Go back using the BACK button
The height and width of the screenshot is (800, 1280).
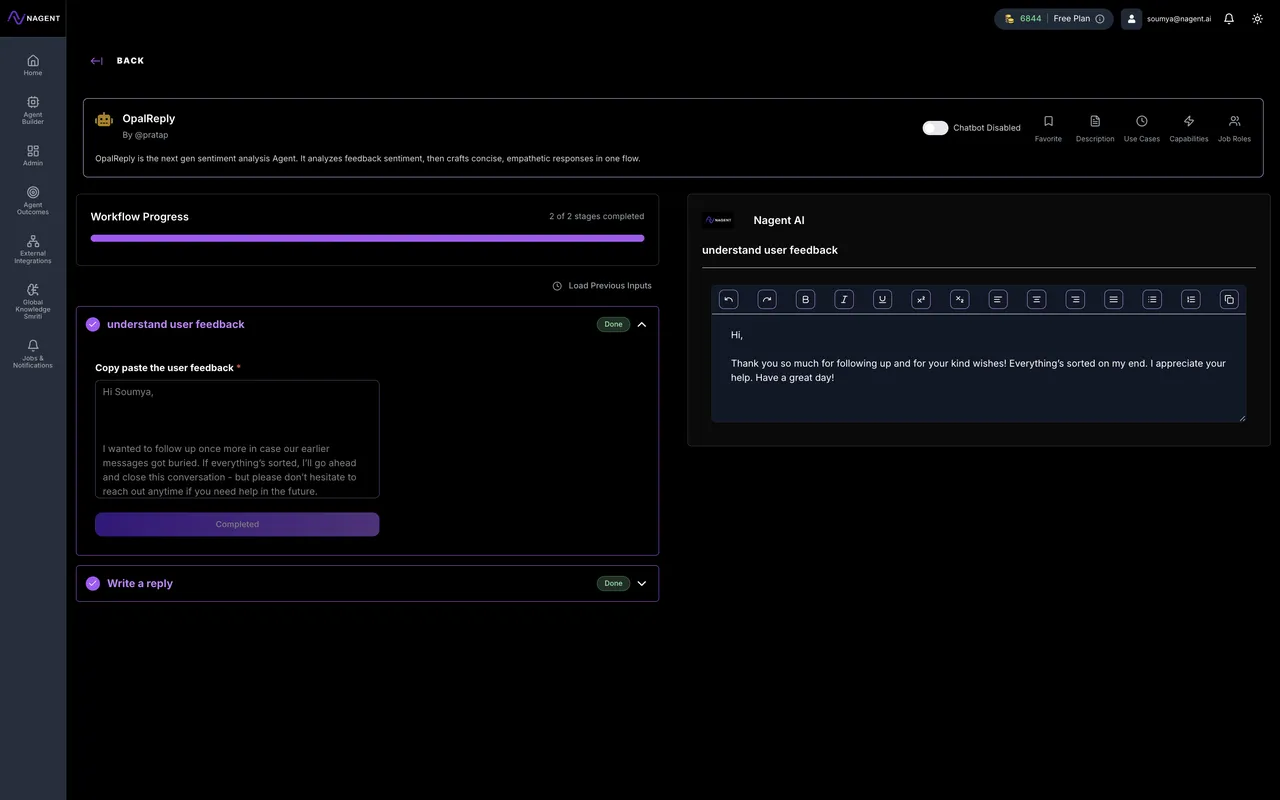[117, 61]
